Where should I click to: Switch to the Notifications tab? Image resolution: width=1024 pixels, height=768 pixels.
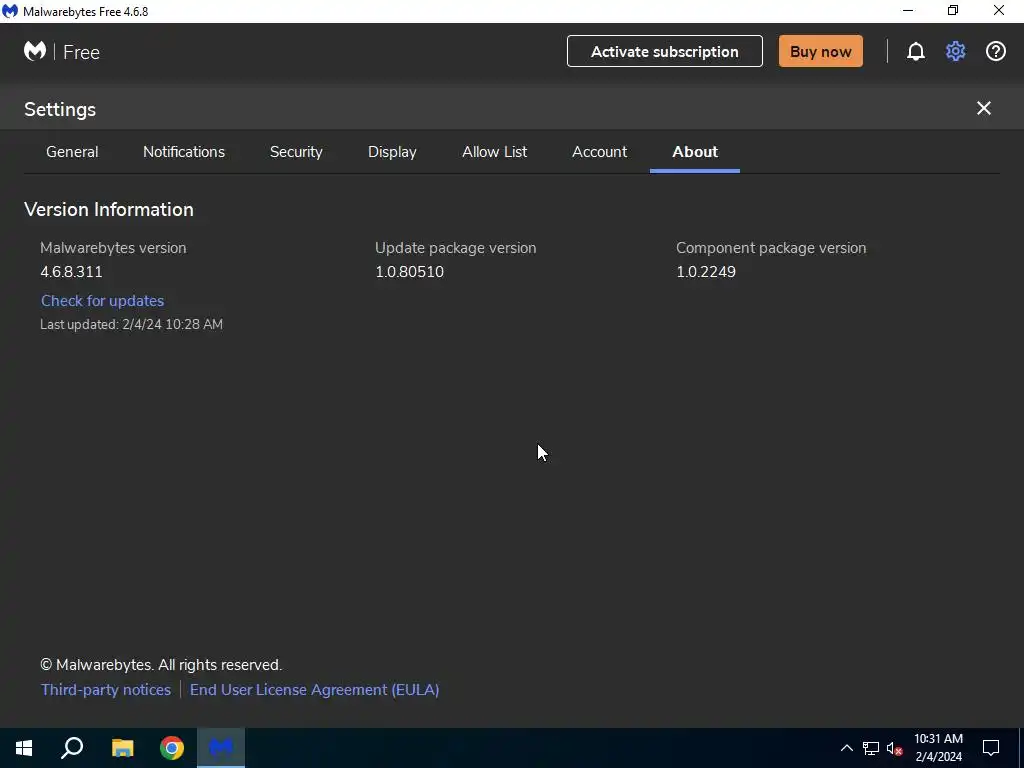tap(184, 152)
